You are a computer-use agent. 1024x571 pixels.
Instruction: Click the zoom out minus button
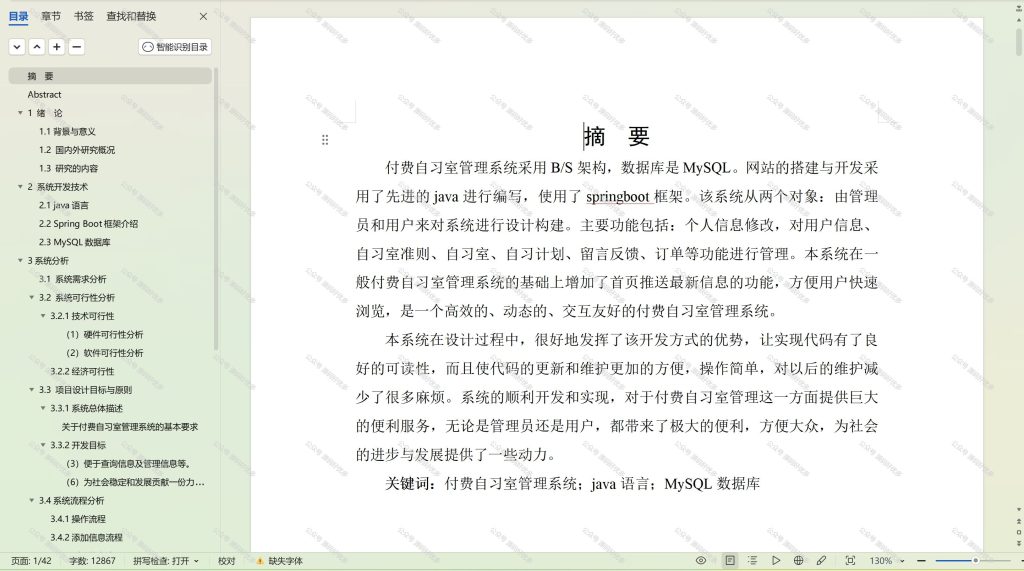coord(921,561)
